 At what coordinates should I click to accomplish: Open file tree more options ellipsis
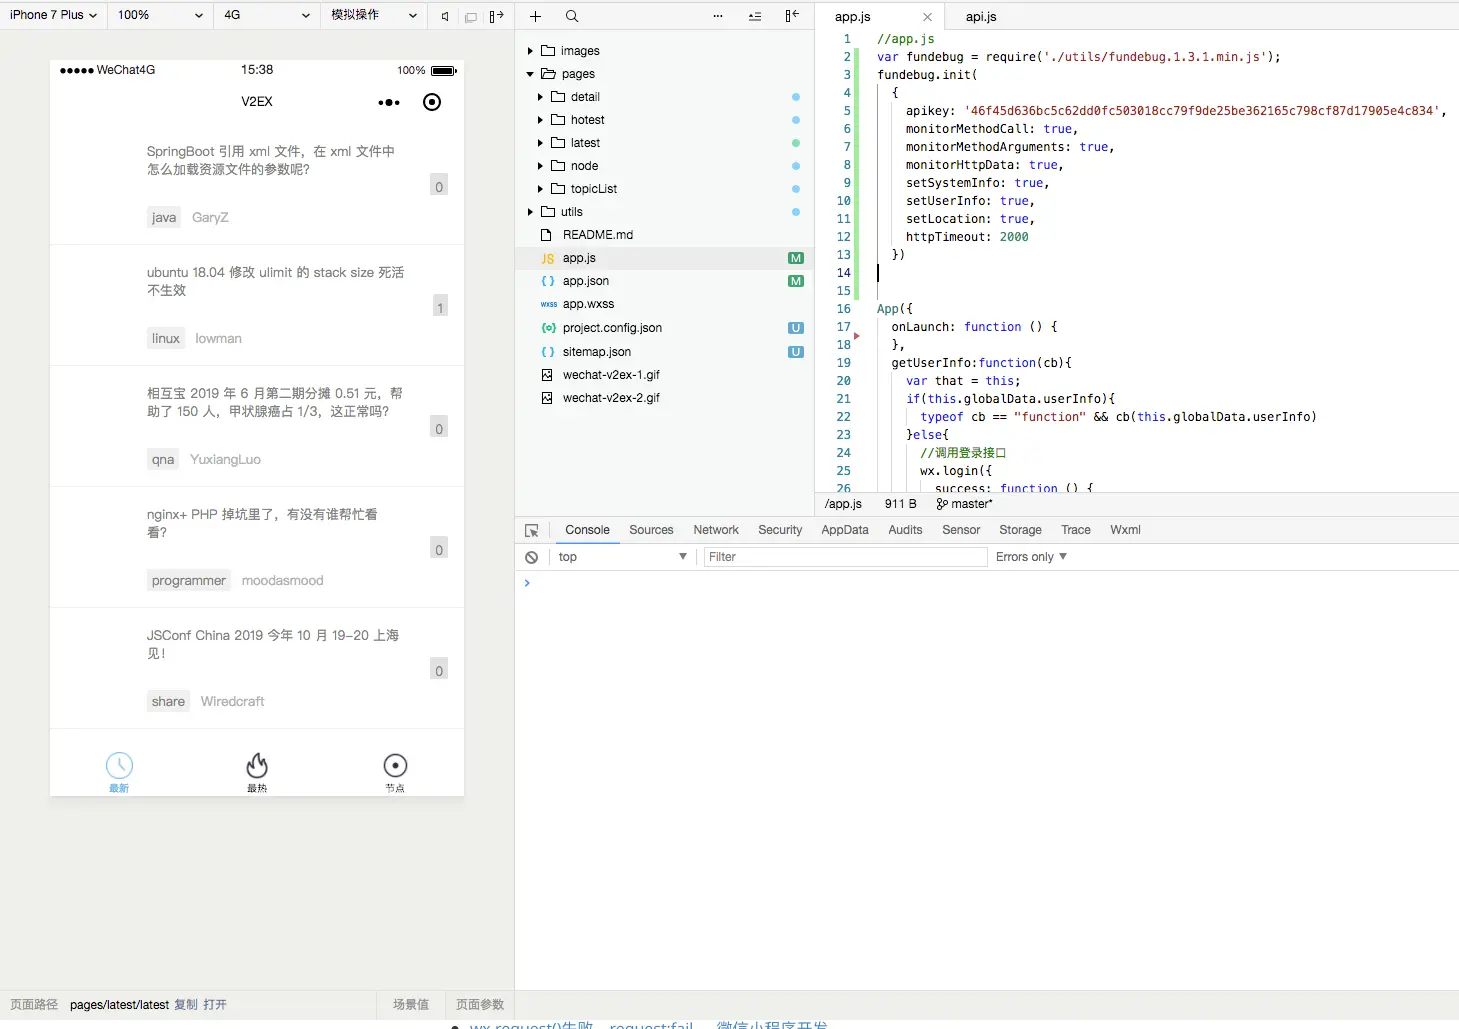[718, 16]
